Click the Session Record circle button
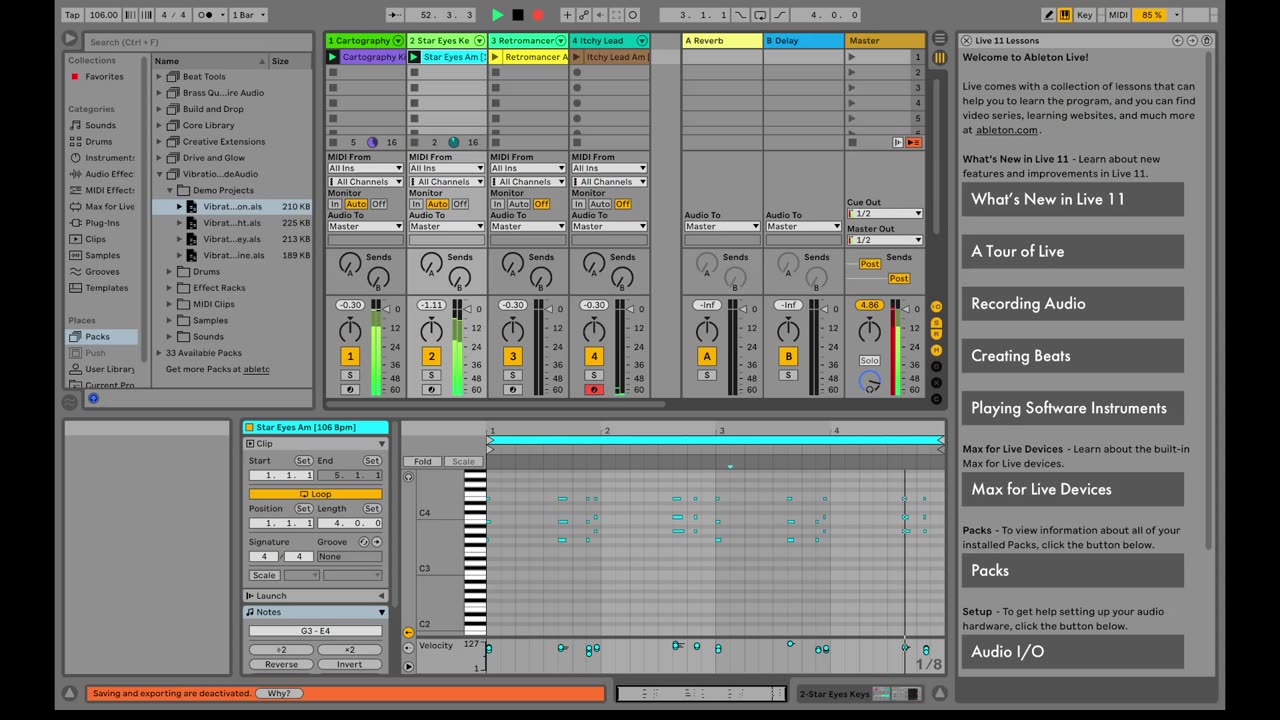Screen dimensions: 1280x720 (633, 15)
